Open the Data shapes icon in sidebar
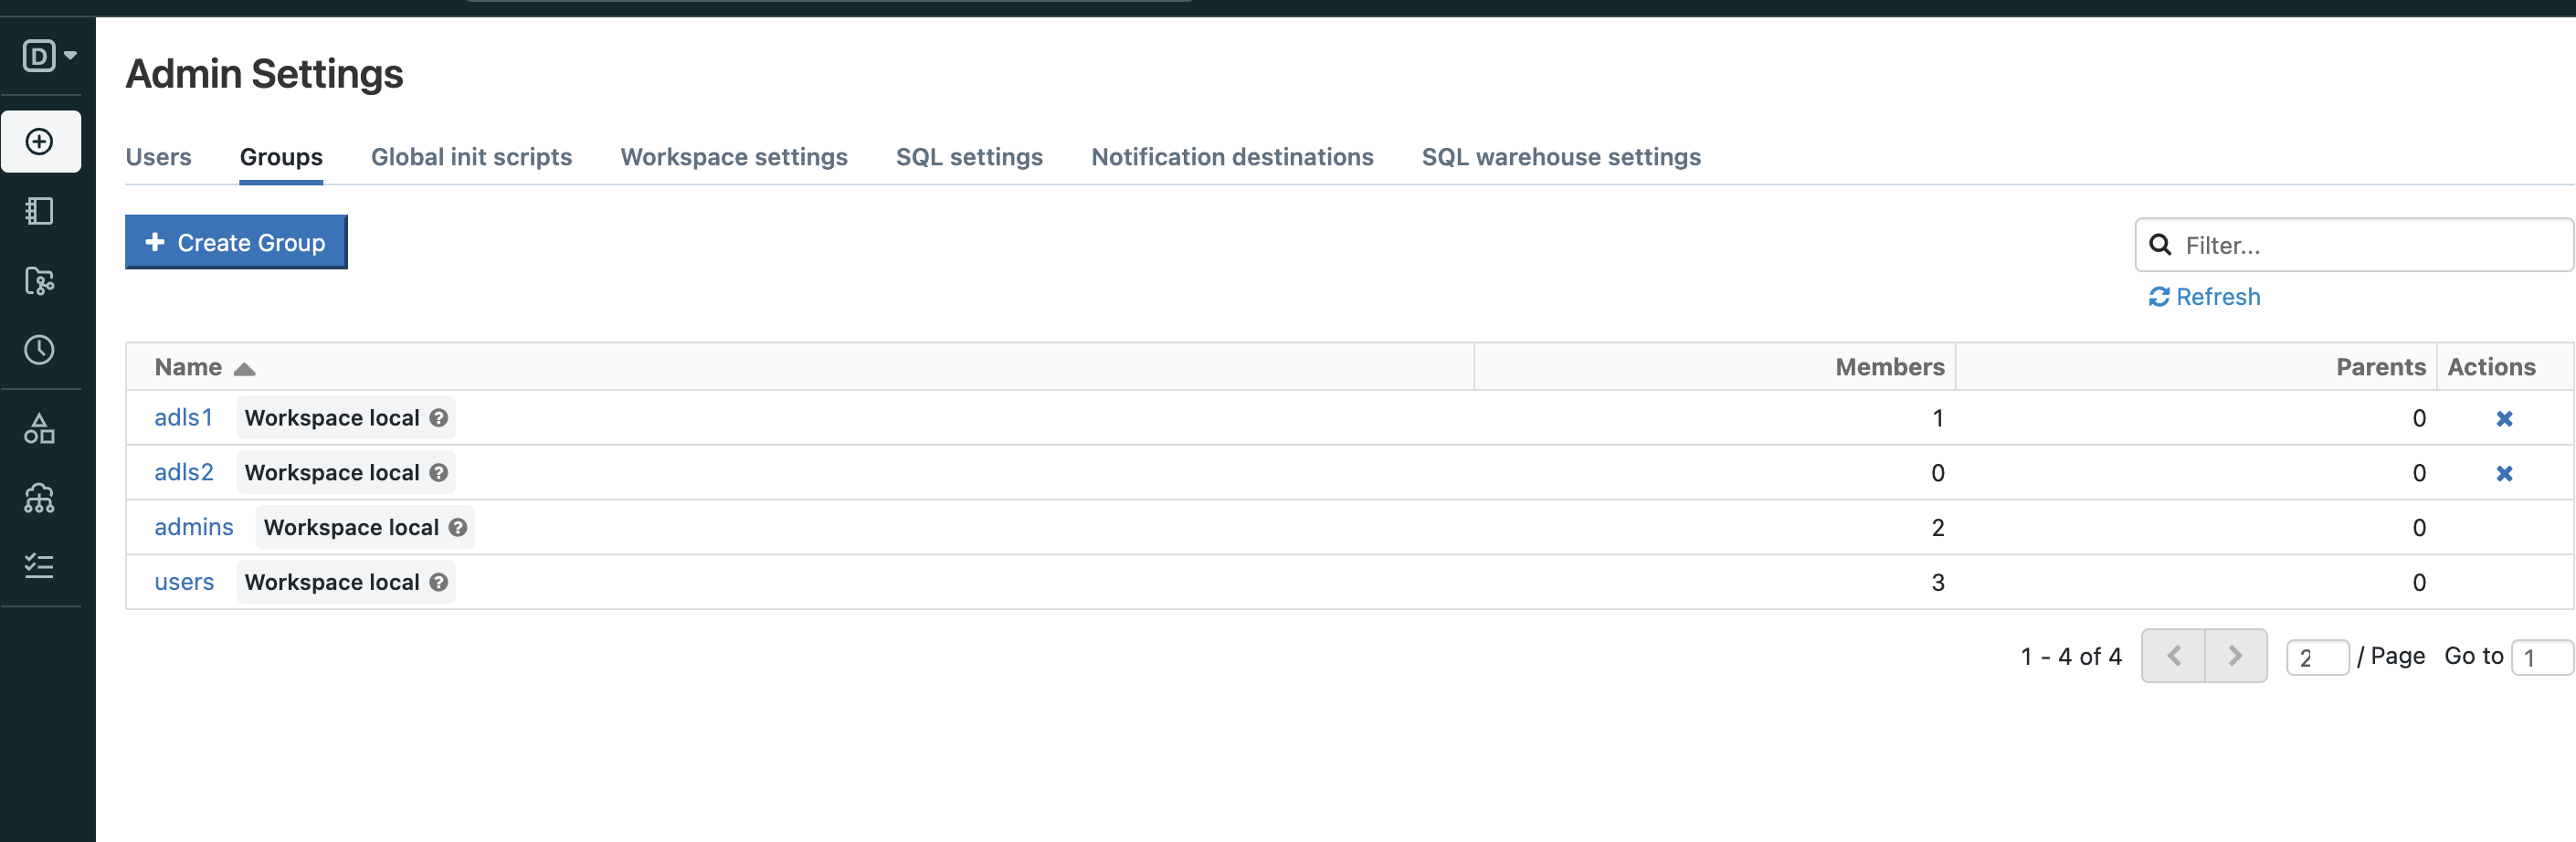 [40, 429]
